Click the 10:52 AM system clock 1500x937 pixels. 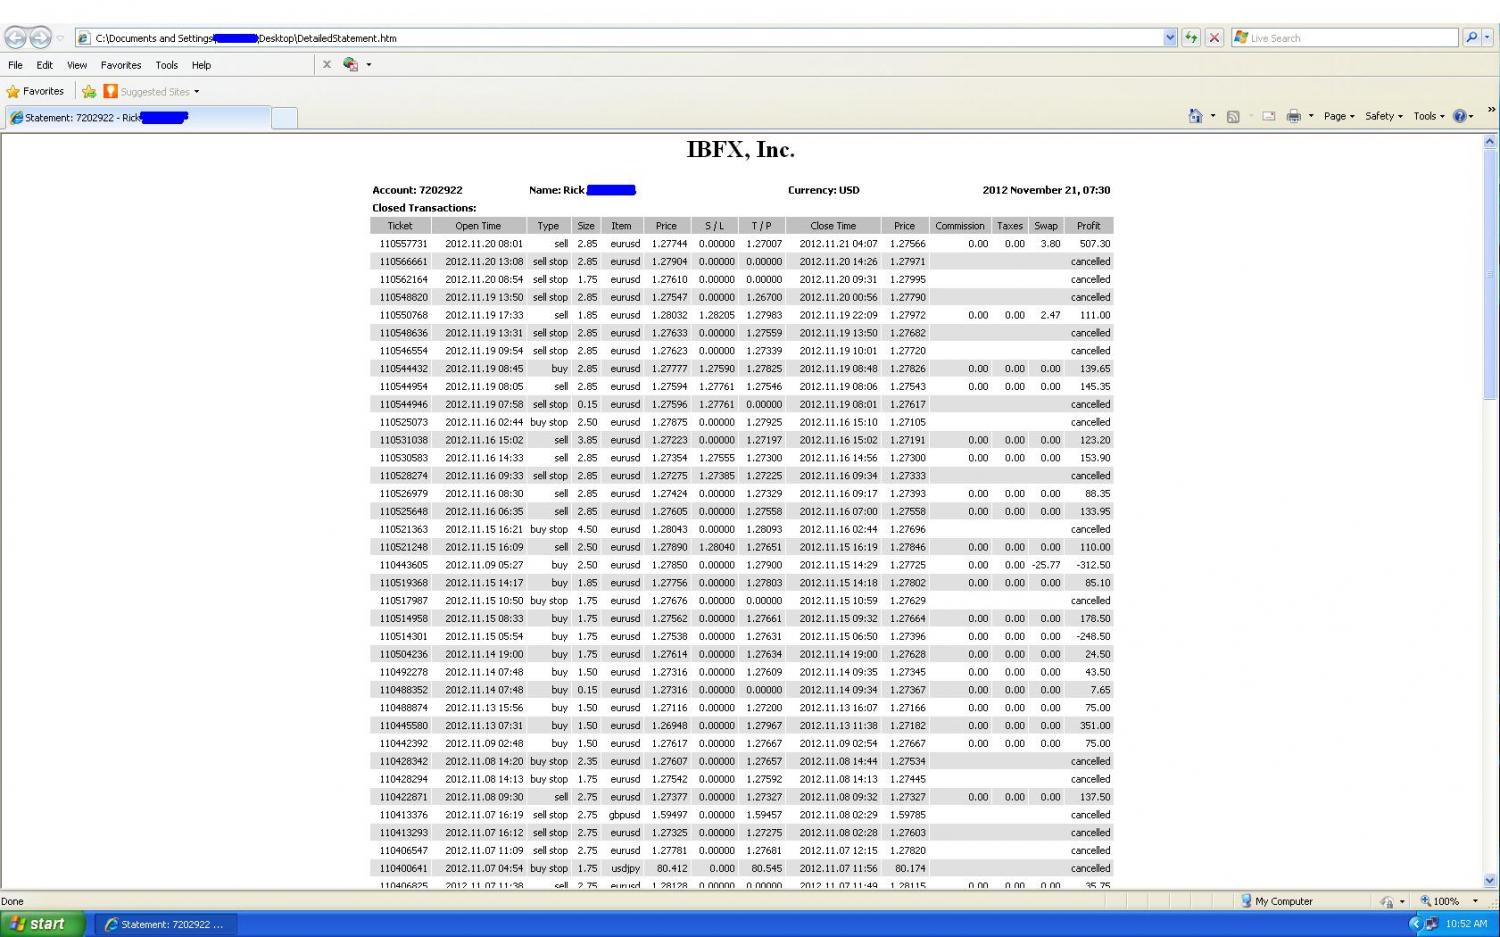[1466, 924]
